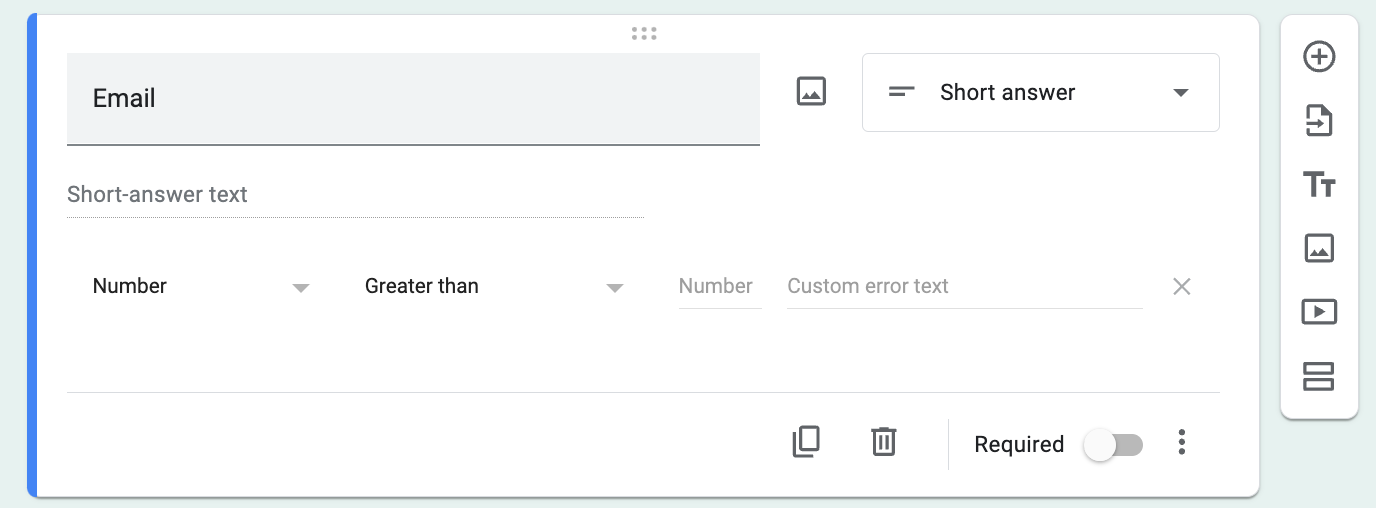Expand the Greater than condition dropdown
The image size is (1376, 508).
pyautogui.click(x=494, y=287)
